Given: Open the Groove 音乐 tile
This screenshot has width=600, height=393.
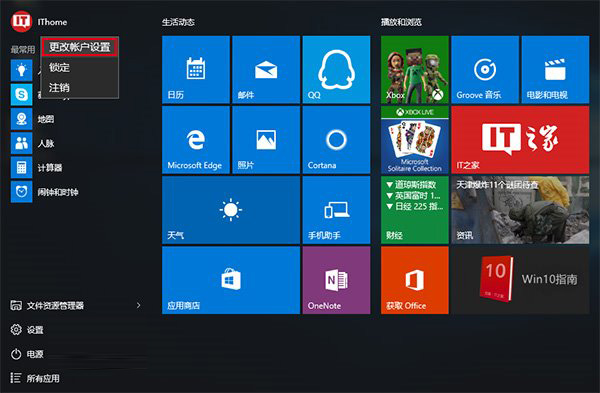Looking at the screenshot, I should pyautogui.click(x=485, y=70).
